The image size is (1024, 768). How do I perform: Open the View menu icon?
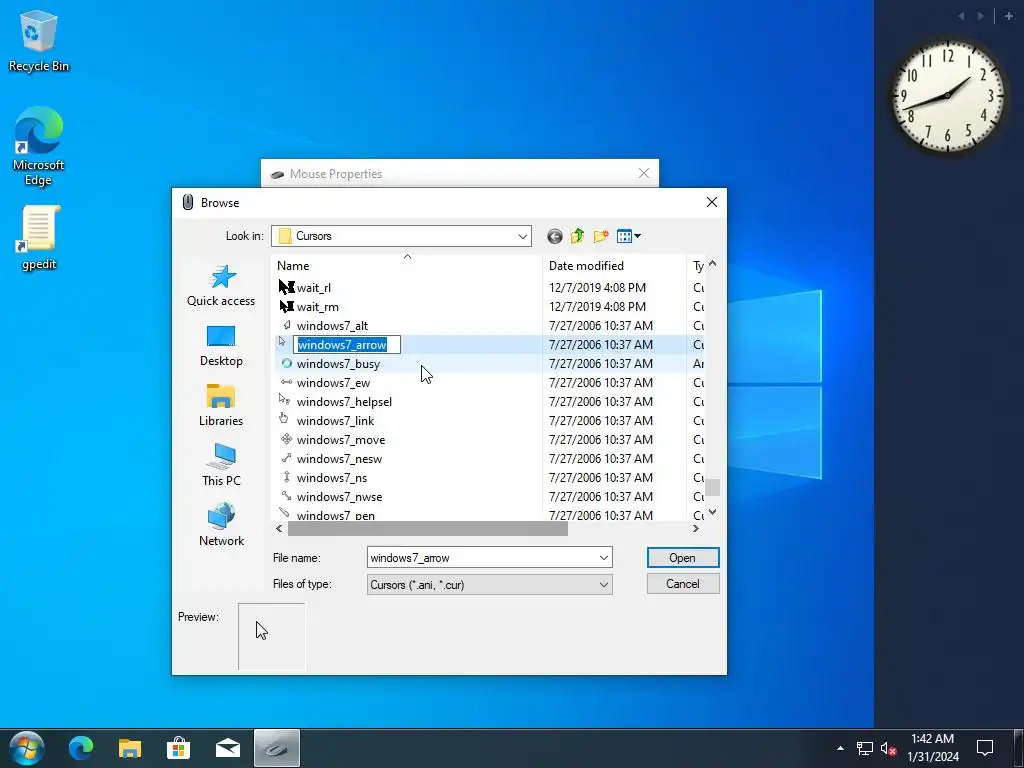coord(628,236)
